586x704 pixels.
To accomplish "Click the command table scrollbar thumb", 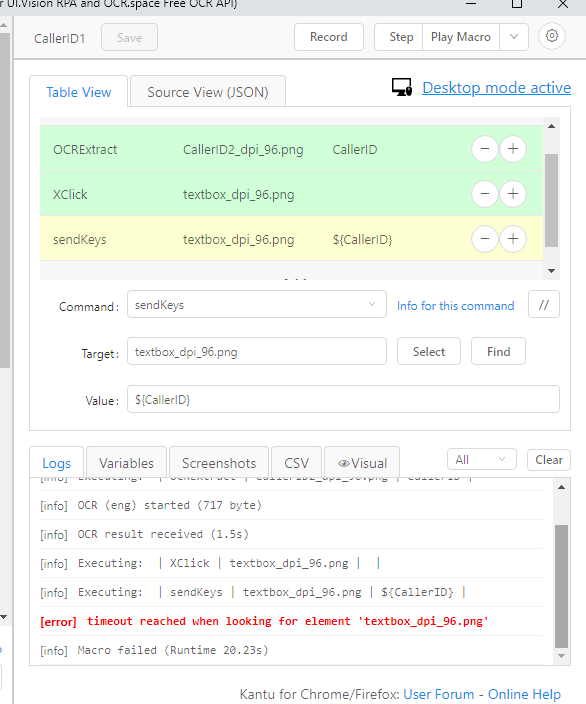I will [551, 200].
